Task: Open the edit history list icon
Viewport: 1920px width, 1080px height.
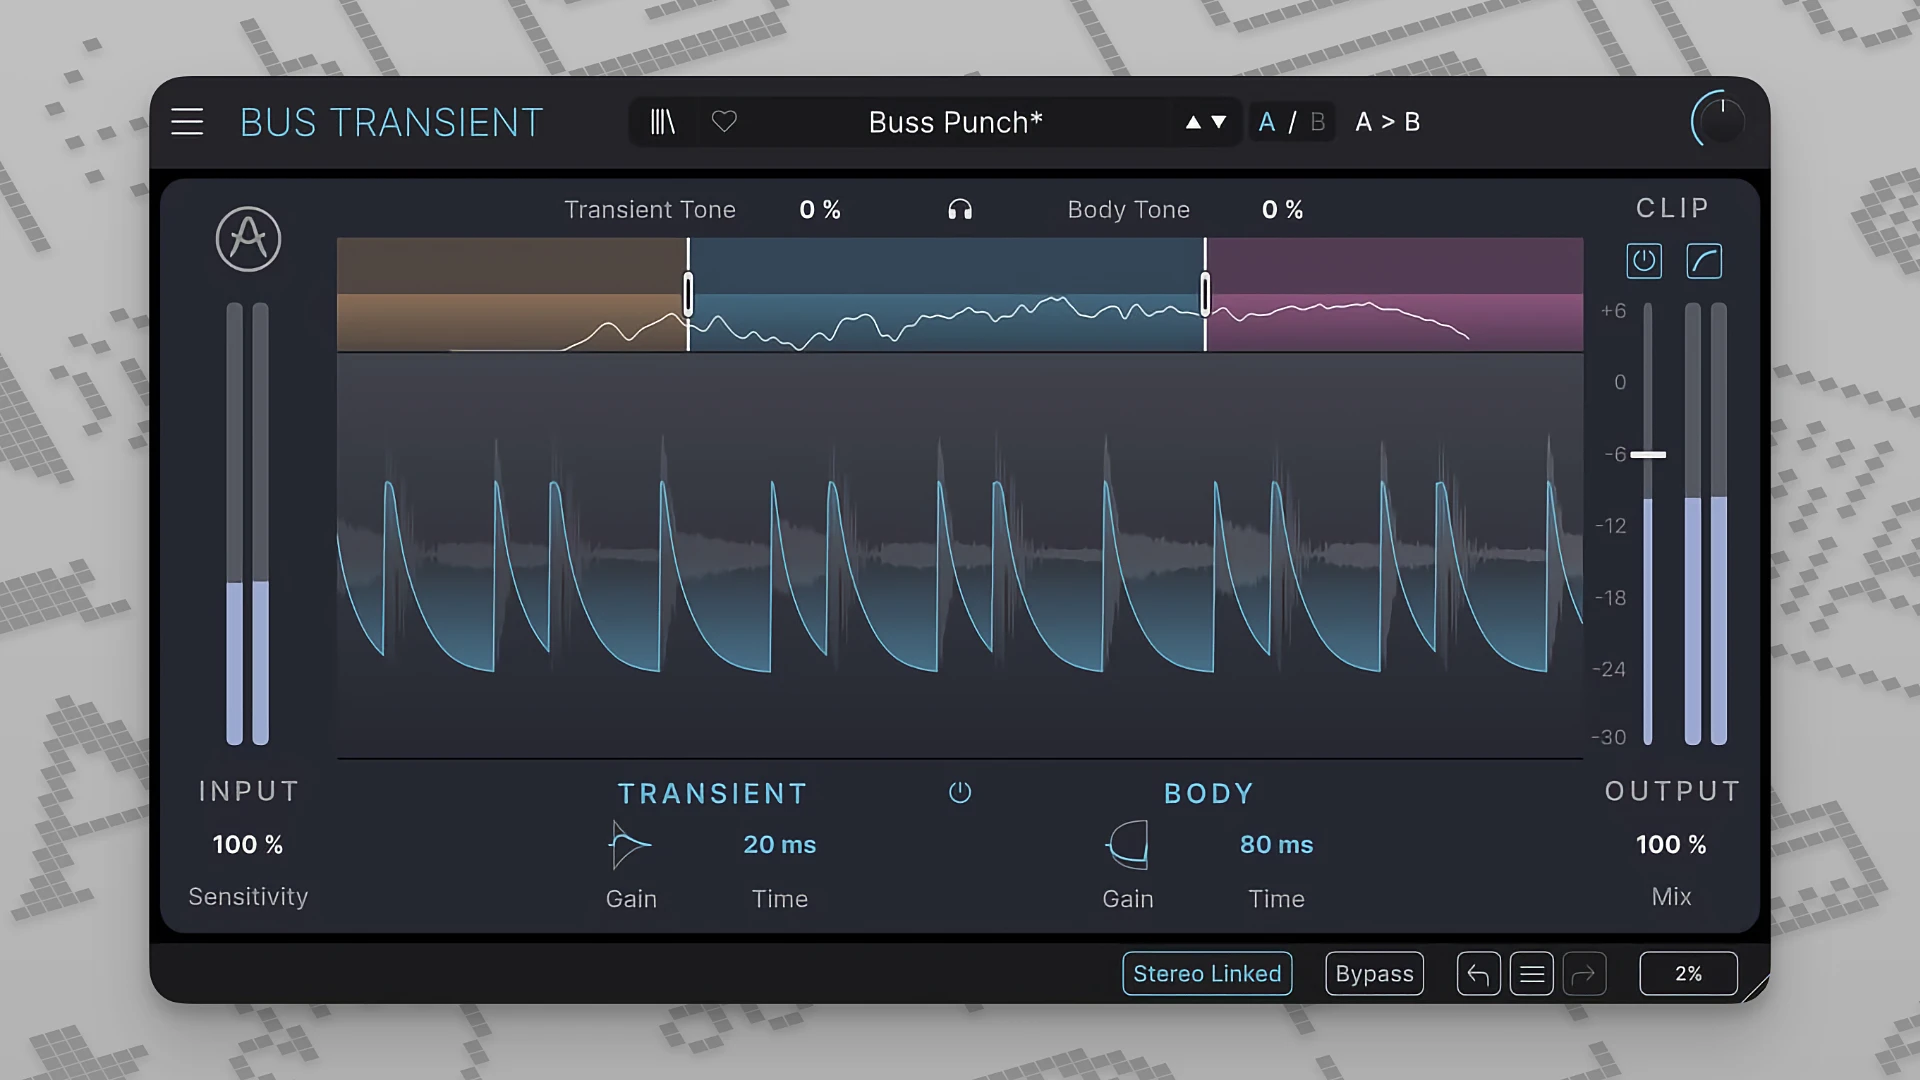Action: tap(1531, 973)
